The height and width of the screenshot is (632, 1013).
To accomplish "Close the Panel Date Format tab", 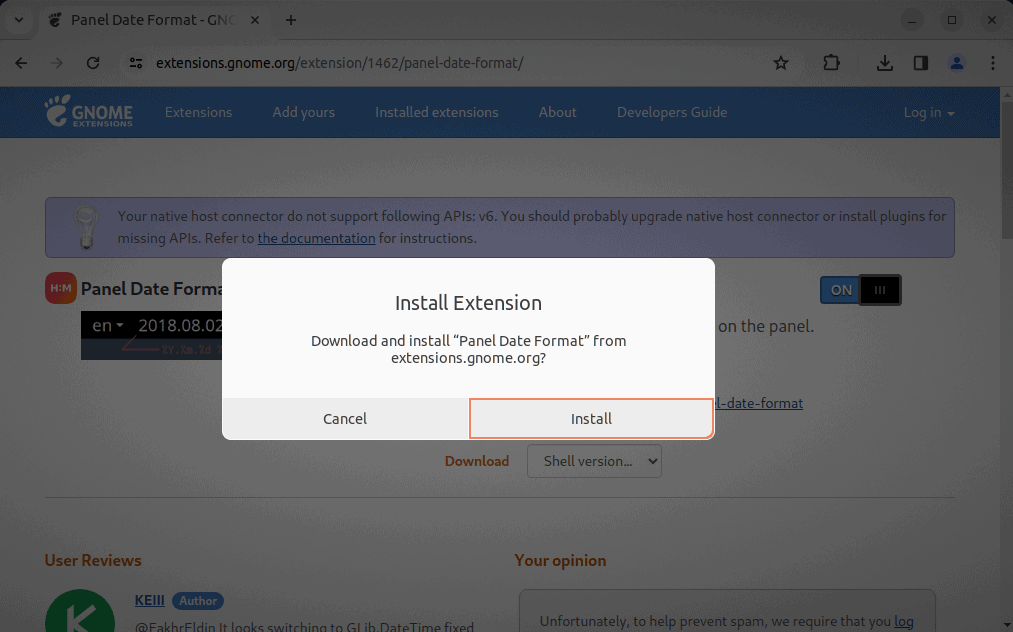I will tap(255, 20).
